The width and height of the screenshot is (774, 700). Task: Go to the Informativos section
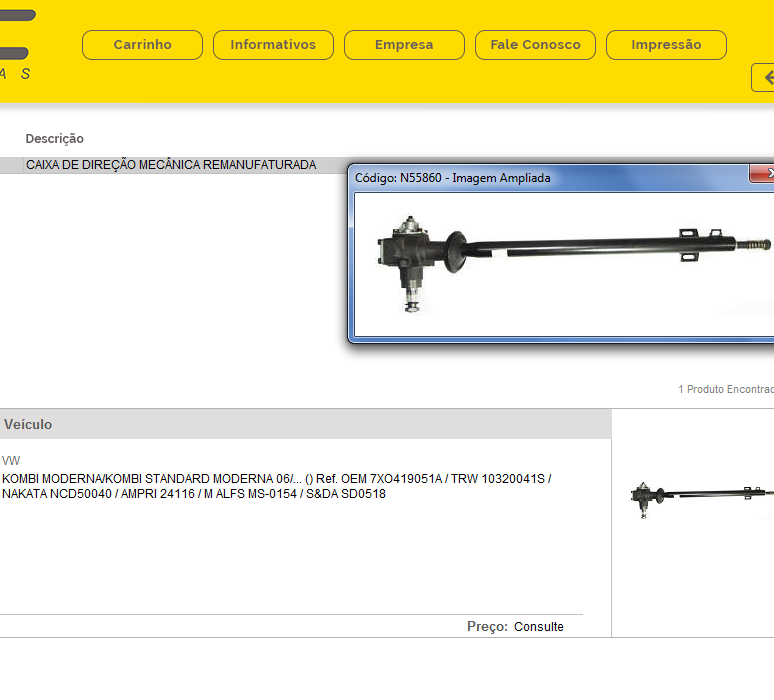click(x=273, y=45)
